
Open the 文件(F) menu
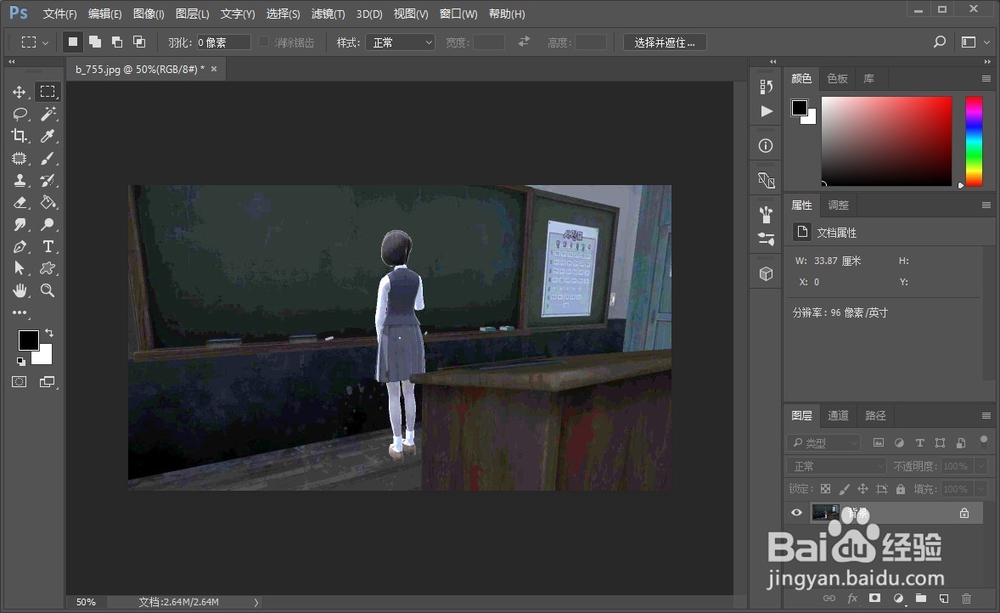[x=60, y=13]
